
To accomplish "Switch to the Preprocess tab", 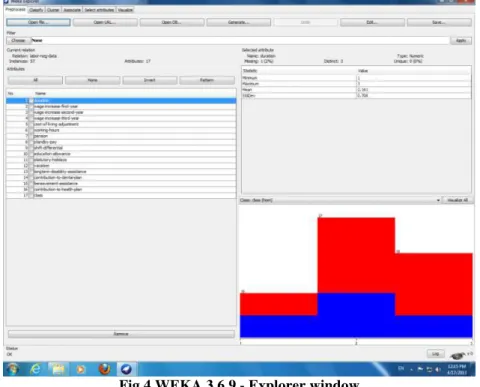I will (x=15, y=9).
